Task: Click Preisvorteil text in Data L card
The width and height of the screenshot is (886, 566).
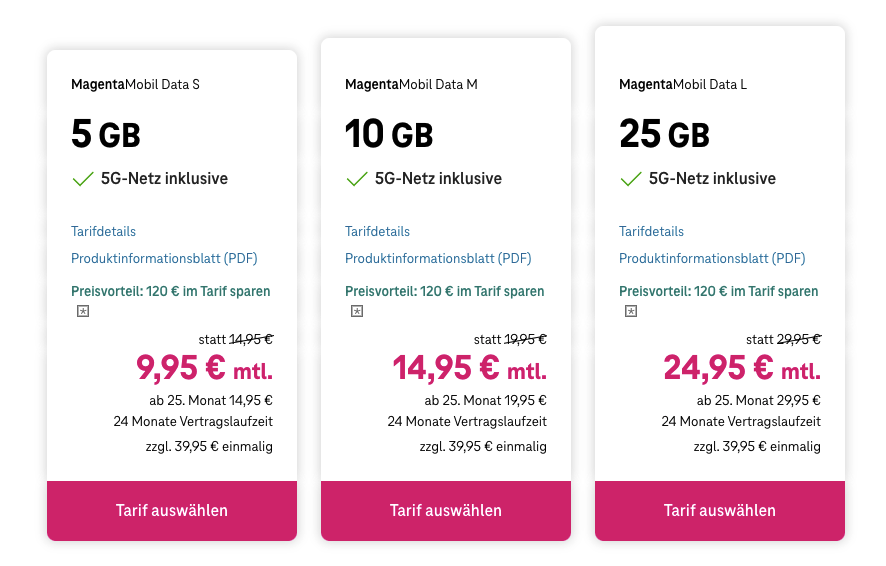Action: point(718,292)
